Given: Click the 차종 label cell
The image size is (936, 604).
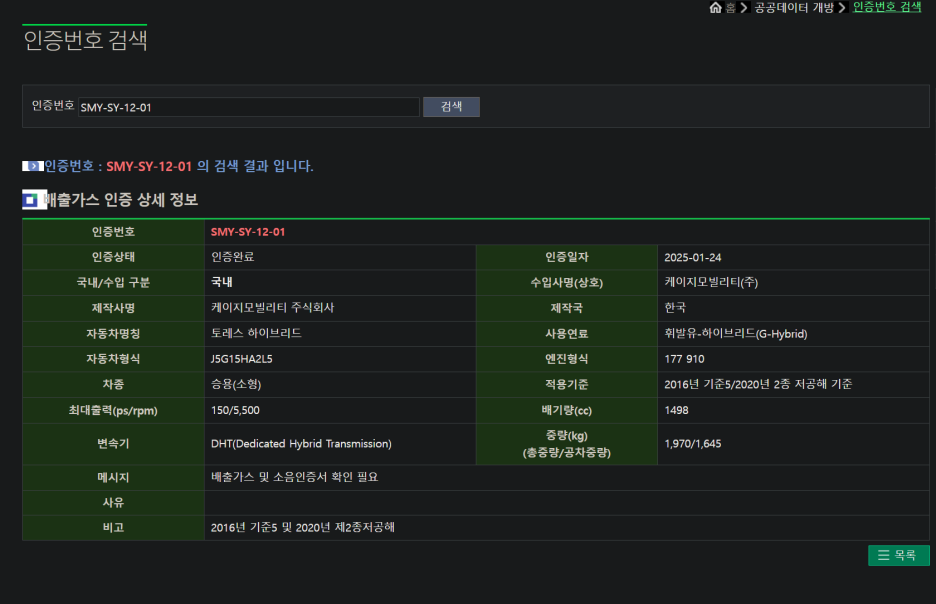Looking at the screenshot, I should point(113,384).
